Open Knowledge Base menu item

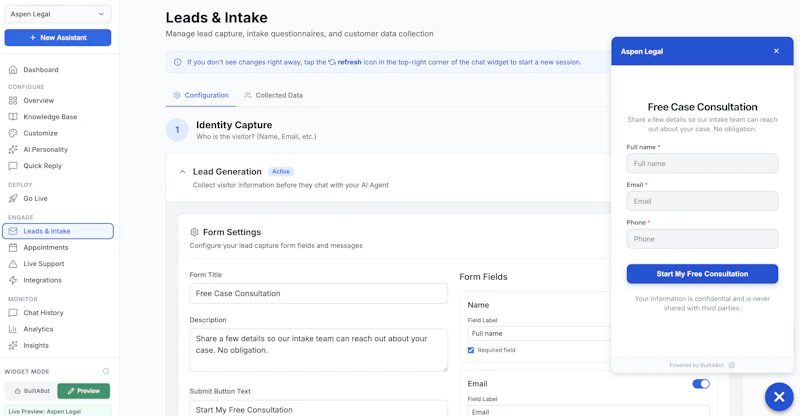(50, 117)
